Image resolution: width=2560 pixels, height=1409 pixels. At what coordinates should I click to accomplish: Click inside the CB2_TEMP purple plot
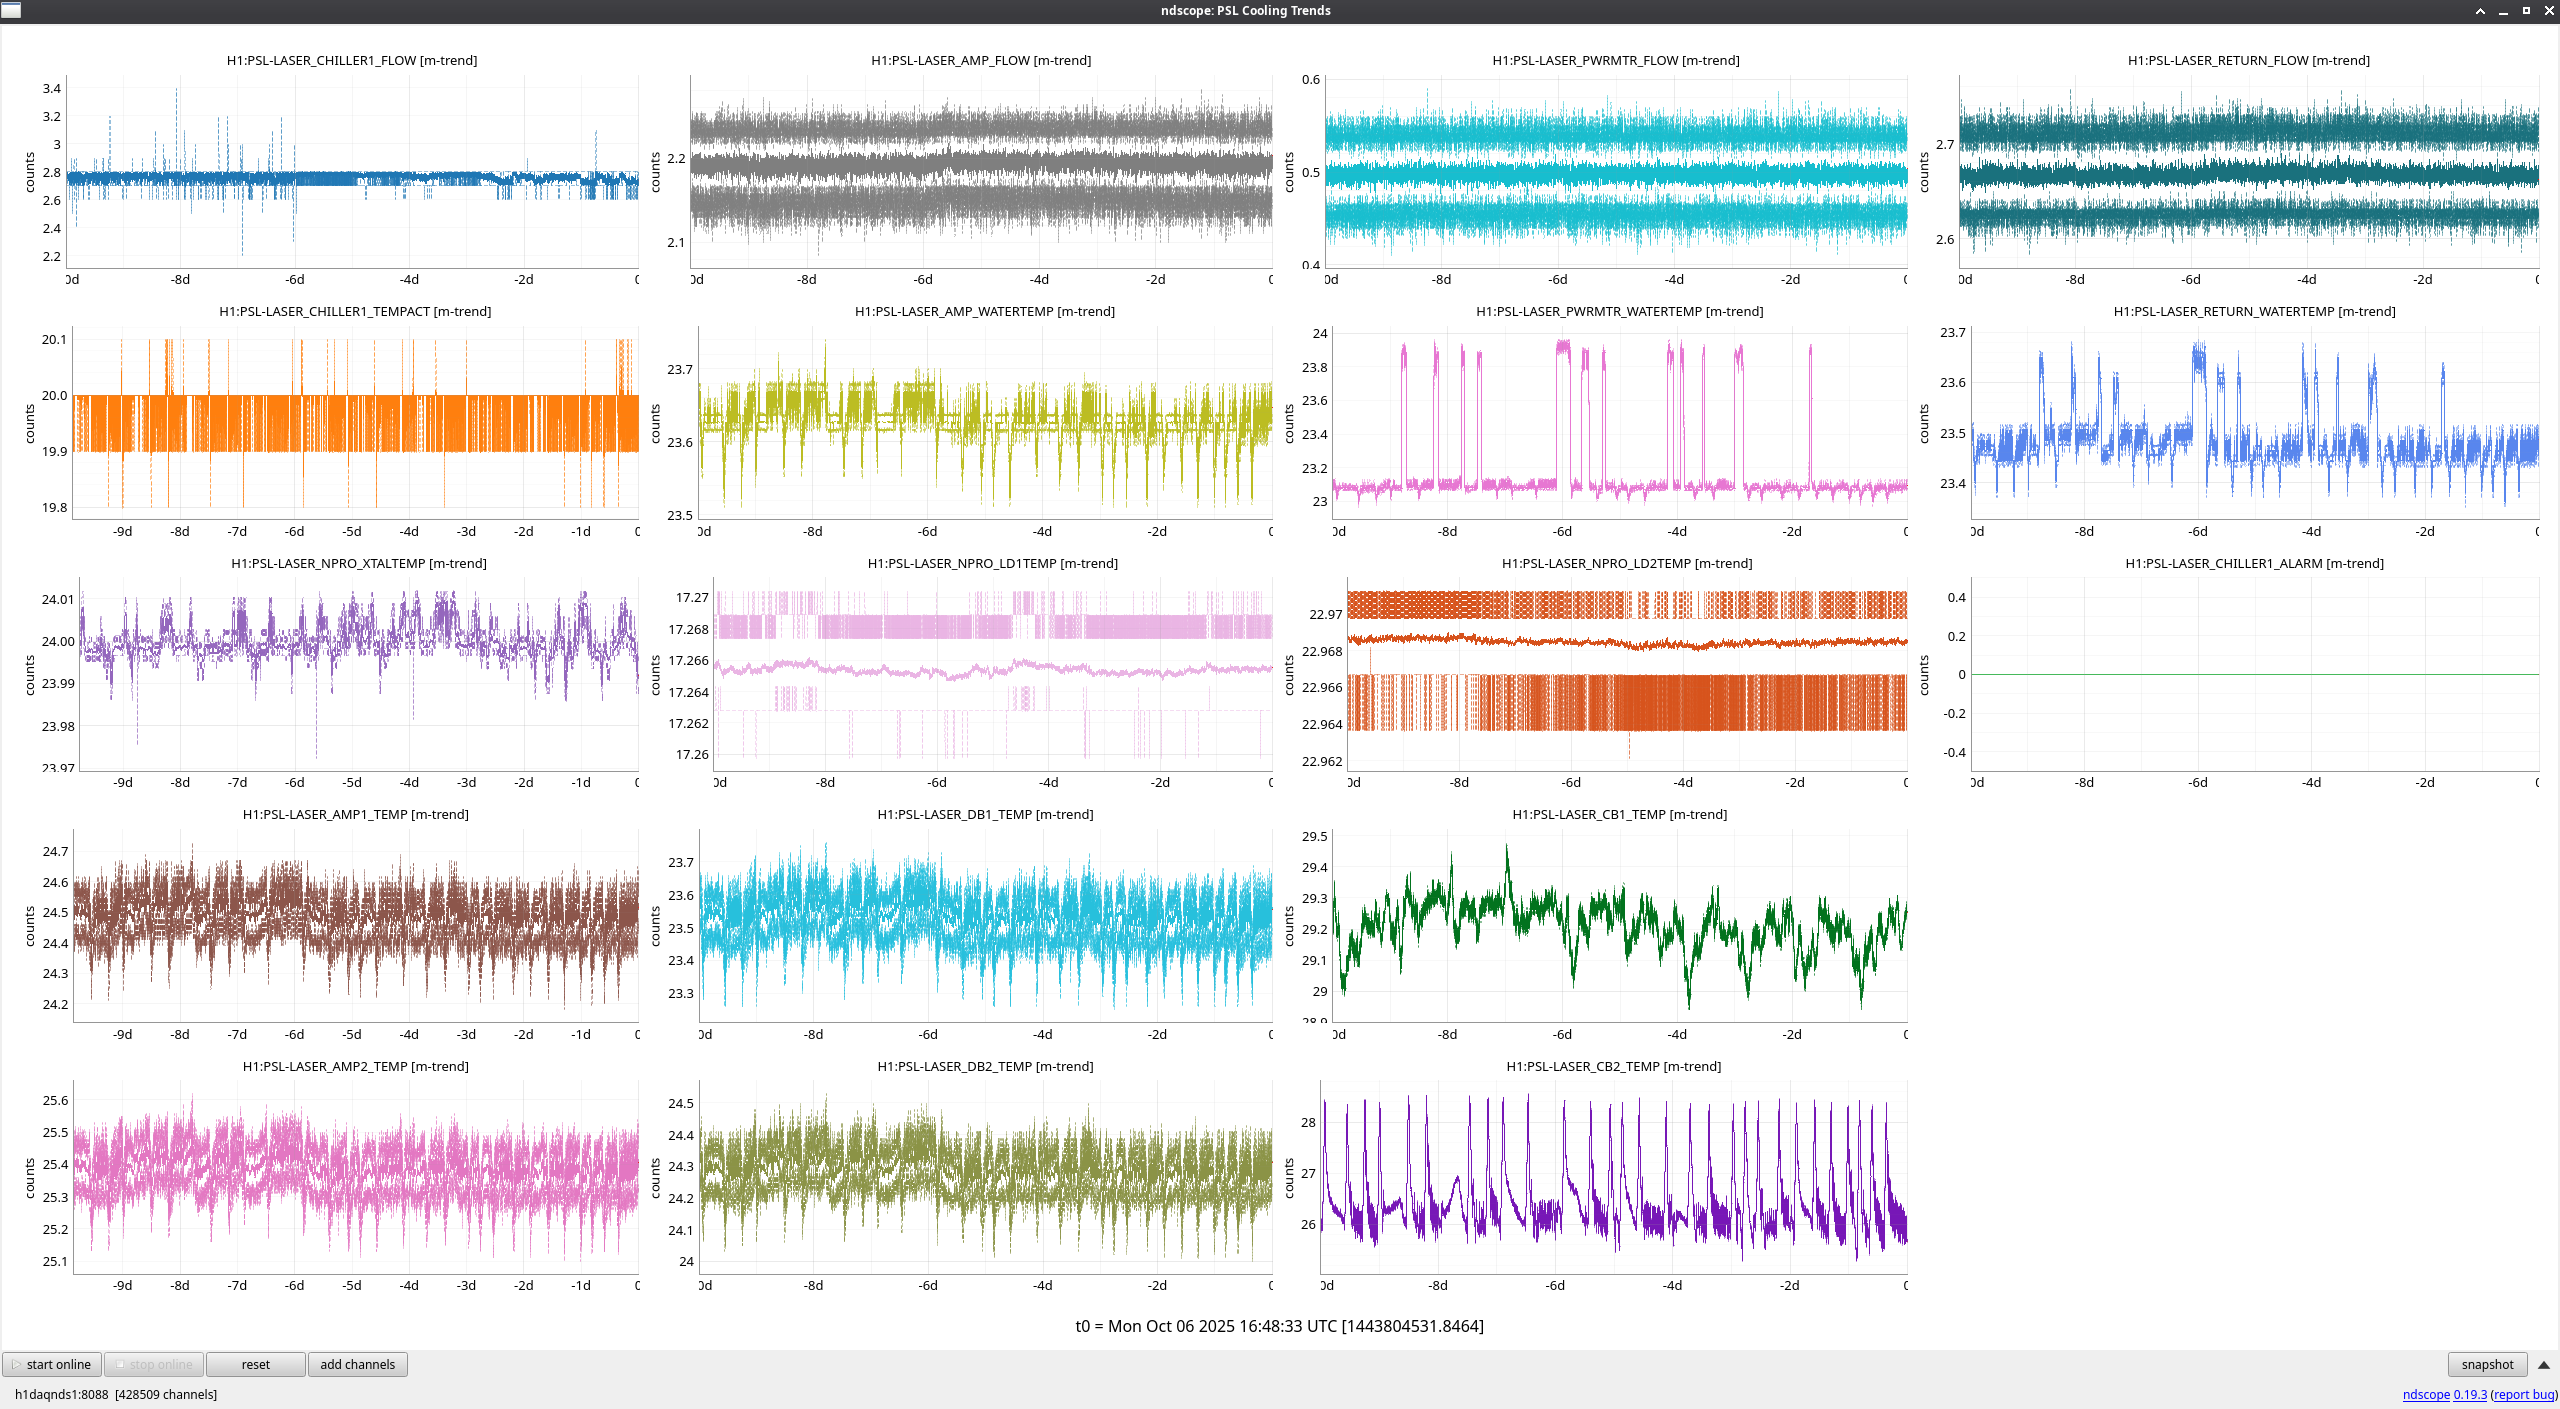pos(1614,1180)
